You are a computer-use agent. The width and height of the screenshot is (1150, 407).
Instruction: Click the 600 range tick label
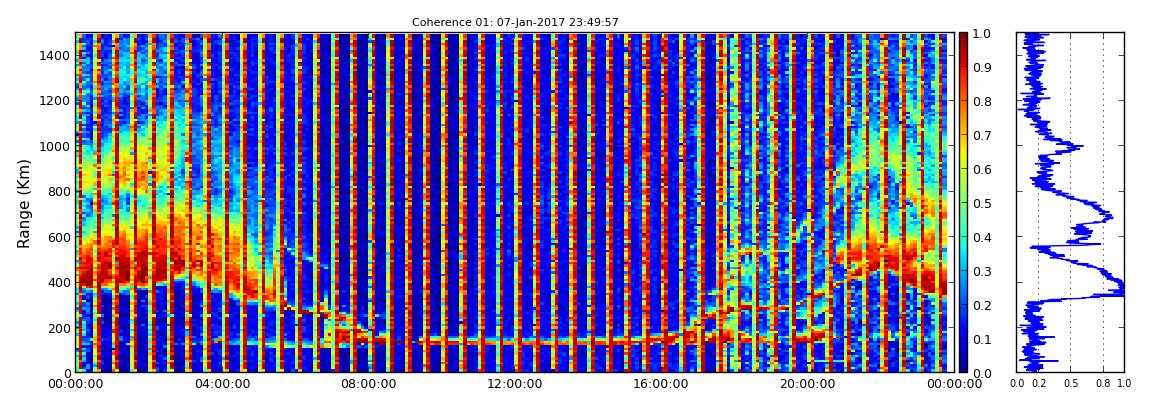[59, 237]
